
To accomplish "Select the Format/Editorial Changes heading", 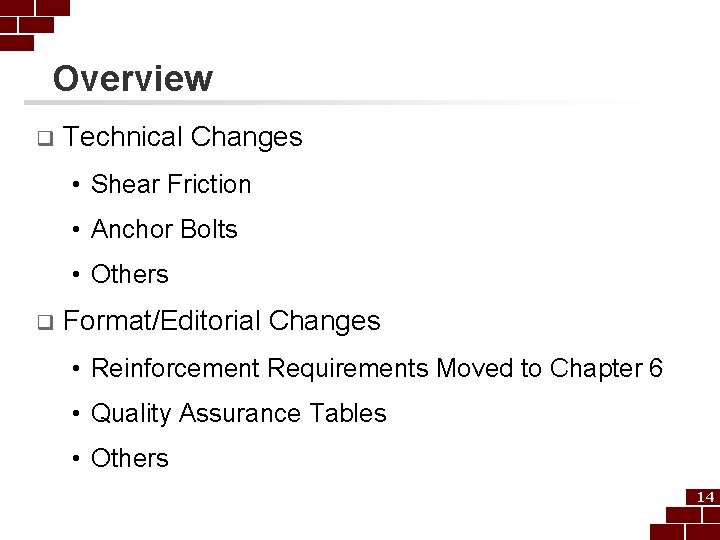I will 222,321.
